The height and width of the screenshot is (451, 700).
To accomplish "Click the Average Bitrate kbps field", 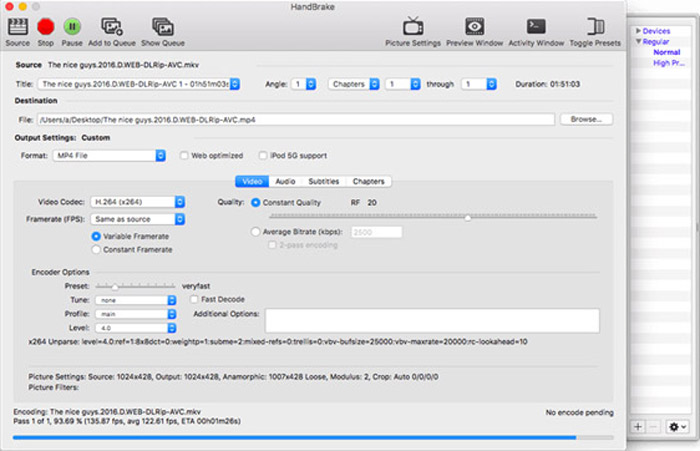I will [376, 232].
